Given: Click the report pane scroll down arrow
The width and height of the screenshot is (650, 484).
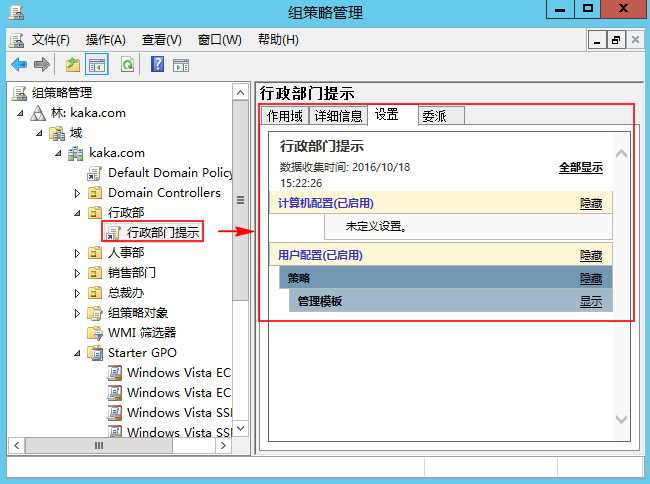Looking at the screenshot, I should [x=621, y=419].
